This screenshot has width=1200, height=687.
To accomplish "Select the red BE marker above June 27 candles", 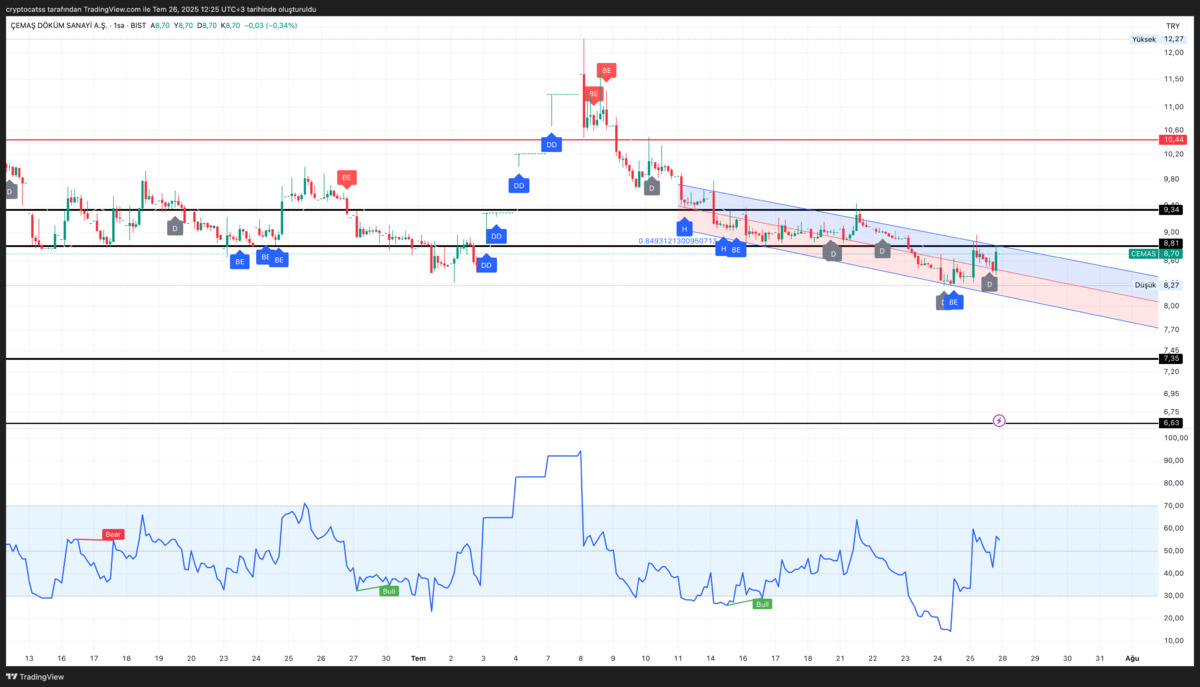I will tap(347, 178).
